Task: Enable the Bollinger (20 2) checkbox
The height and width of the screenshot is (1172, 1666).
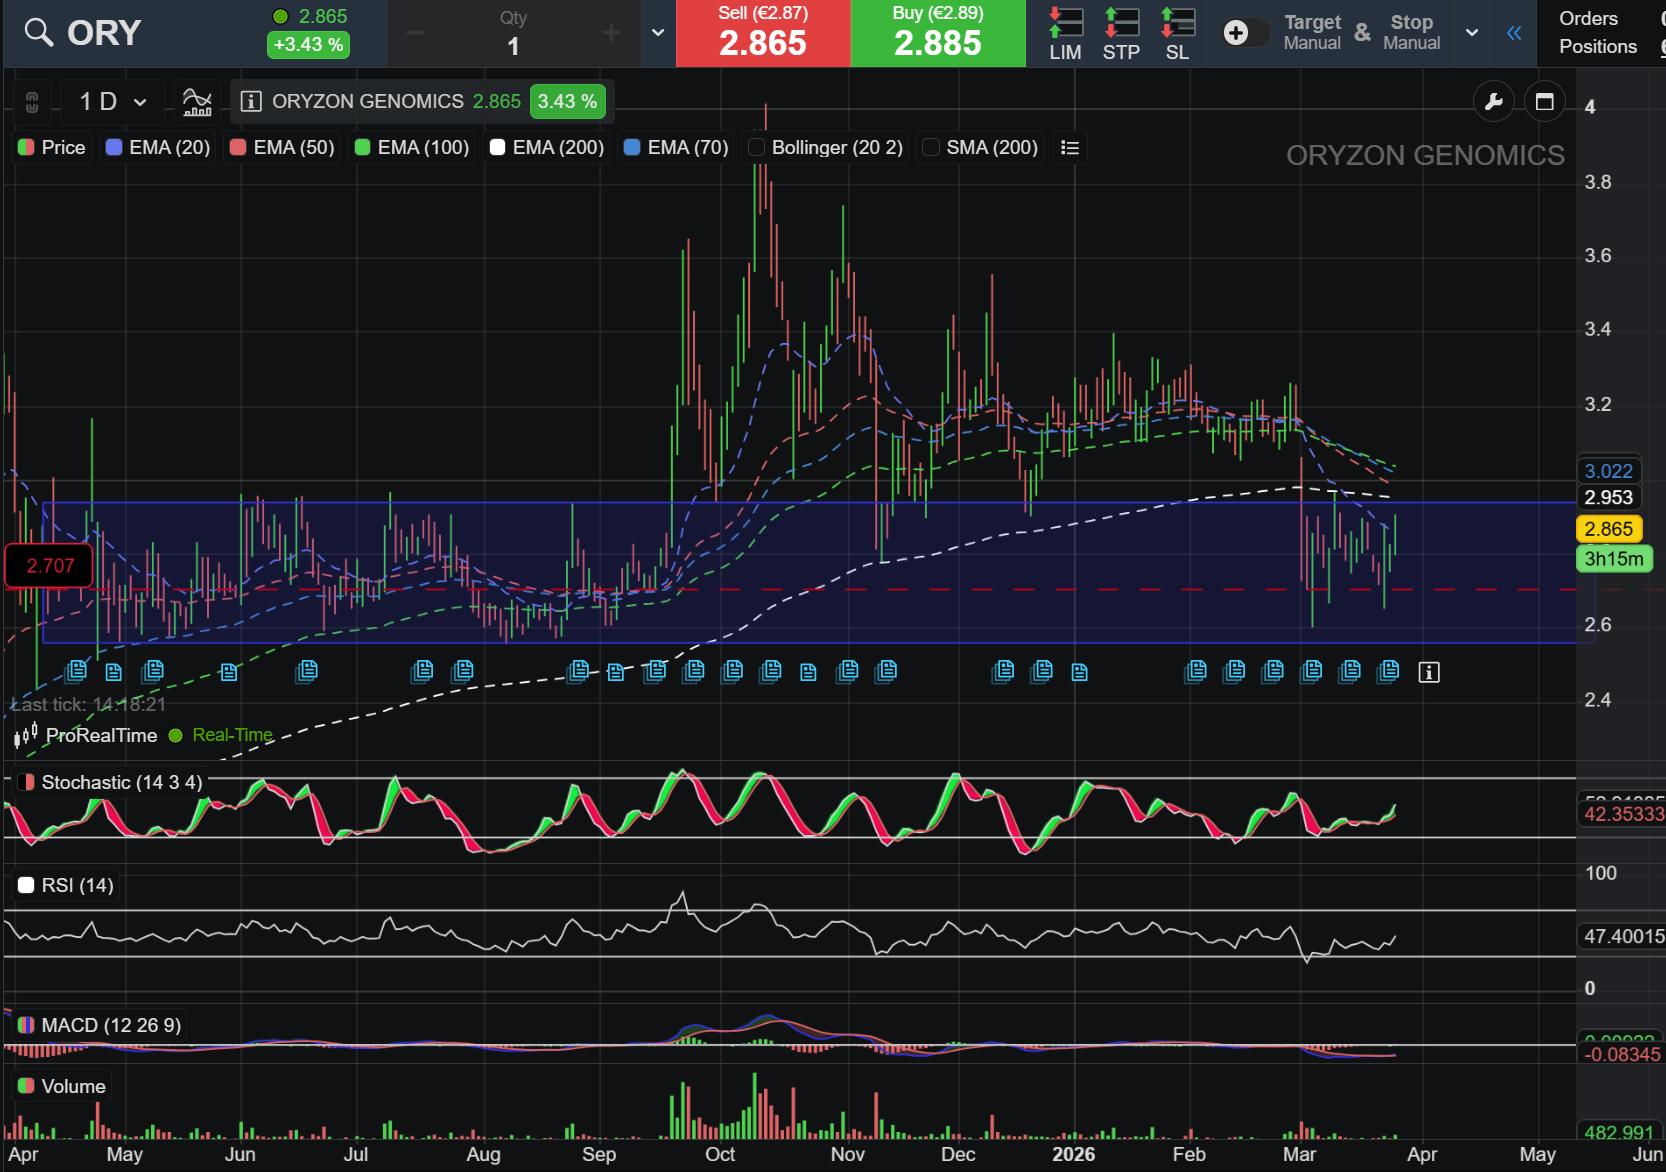Action: click(757, 148)
